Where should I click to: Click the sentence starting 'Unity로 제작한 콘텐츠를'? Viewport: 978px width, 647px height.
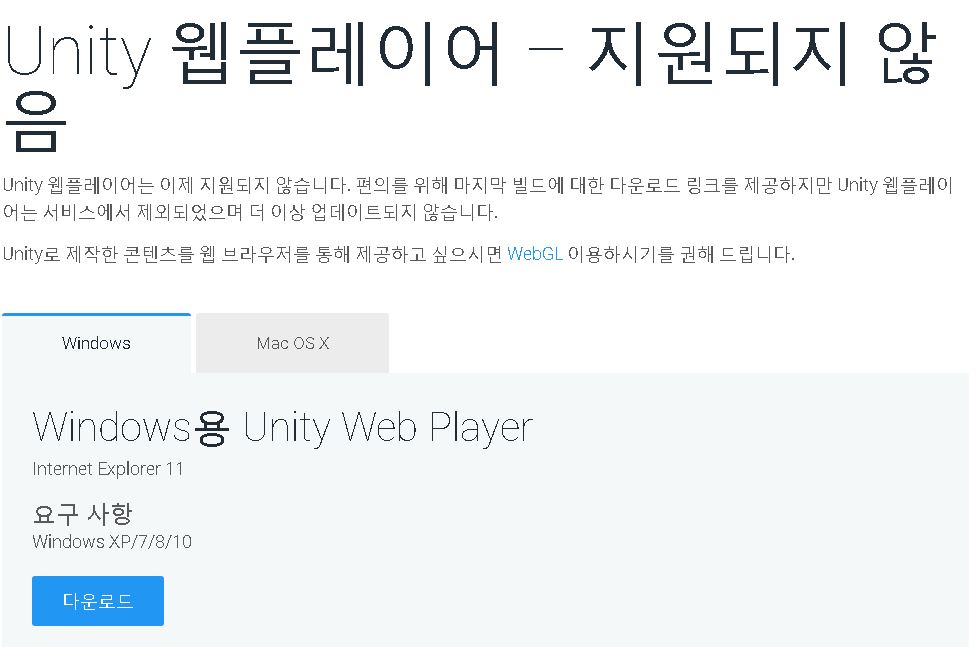(x=399, y=254)
